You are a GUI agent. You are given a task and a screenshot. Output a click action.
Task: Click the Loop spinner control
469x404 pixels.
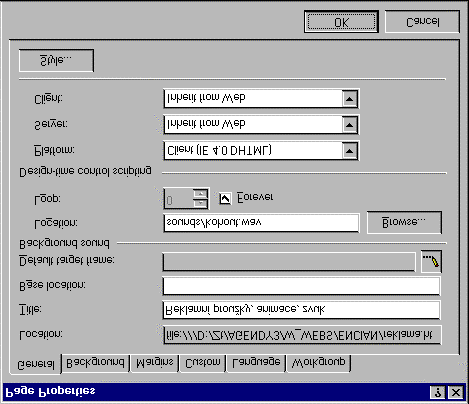pyautogui.click(x=200, y=198)
